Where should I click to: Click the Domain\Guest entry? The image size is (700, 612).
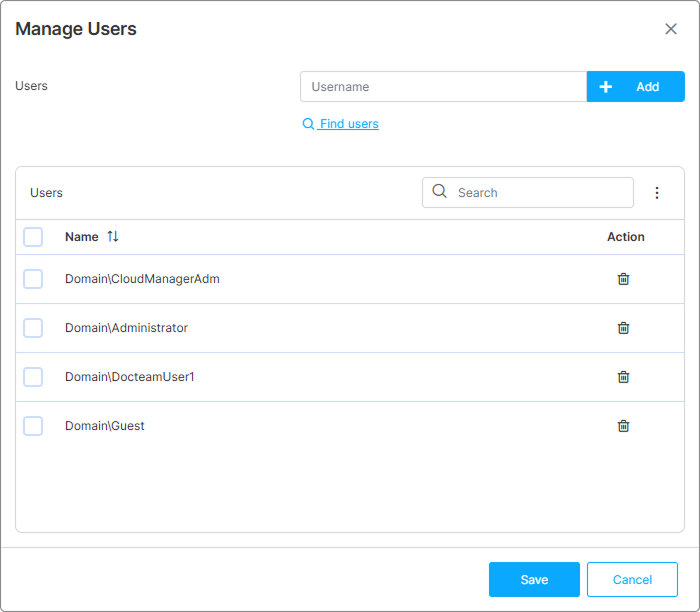point(105,426)
